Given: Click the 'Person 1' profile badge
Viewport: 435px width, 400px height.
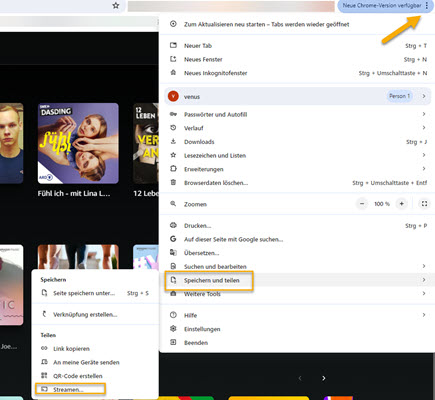Looking at the screenshot, I should [x=399, y=96].
